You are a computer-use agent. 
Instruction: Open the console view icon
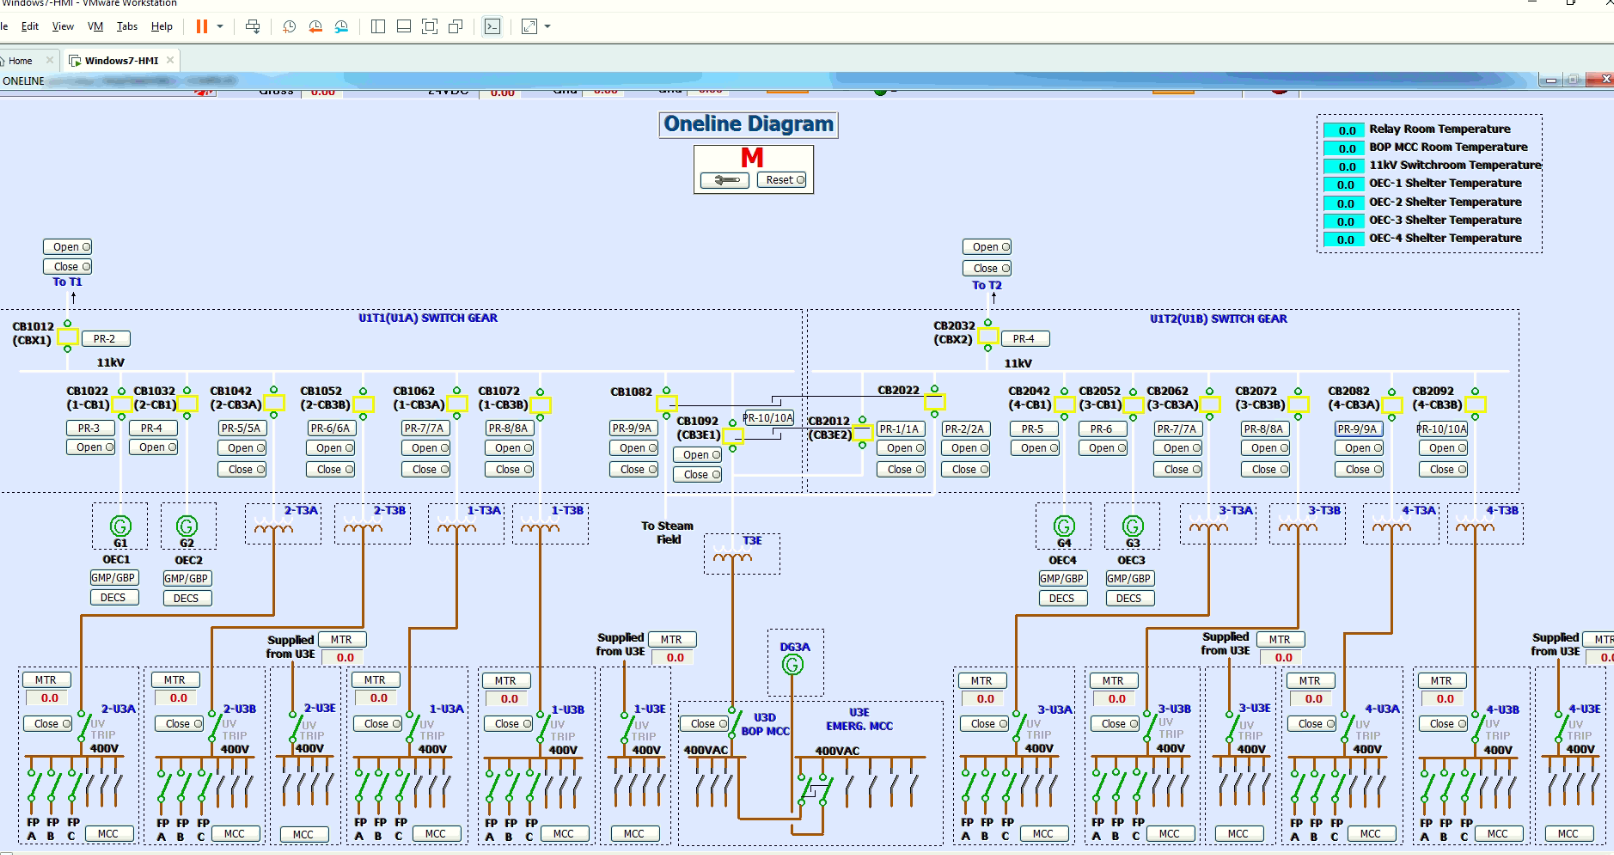[x=492, y=27]
